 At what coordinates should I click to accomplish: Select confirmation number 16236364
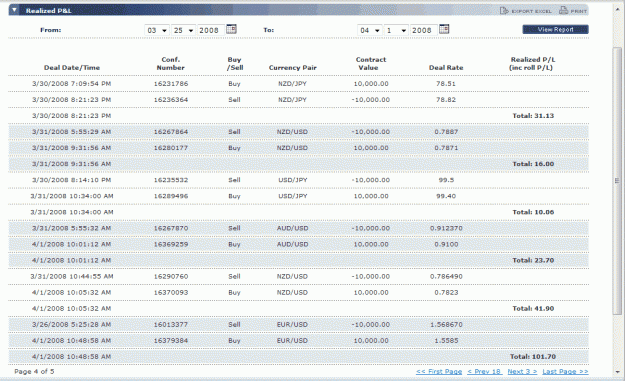[171, 100]
